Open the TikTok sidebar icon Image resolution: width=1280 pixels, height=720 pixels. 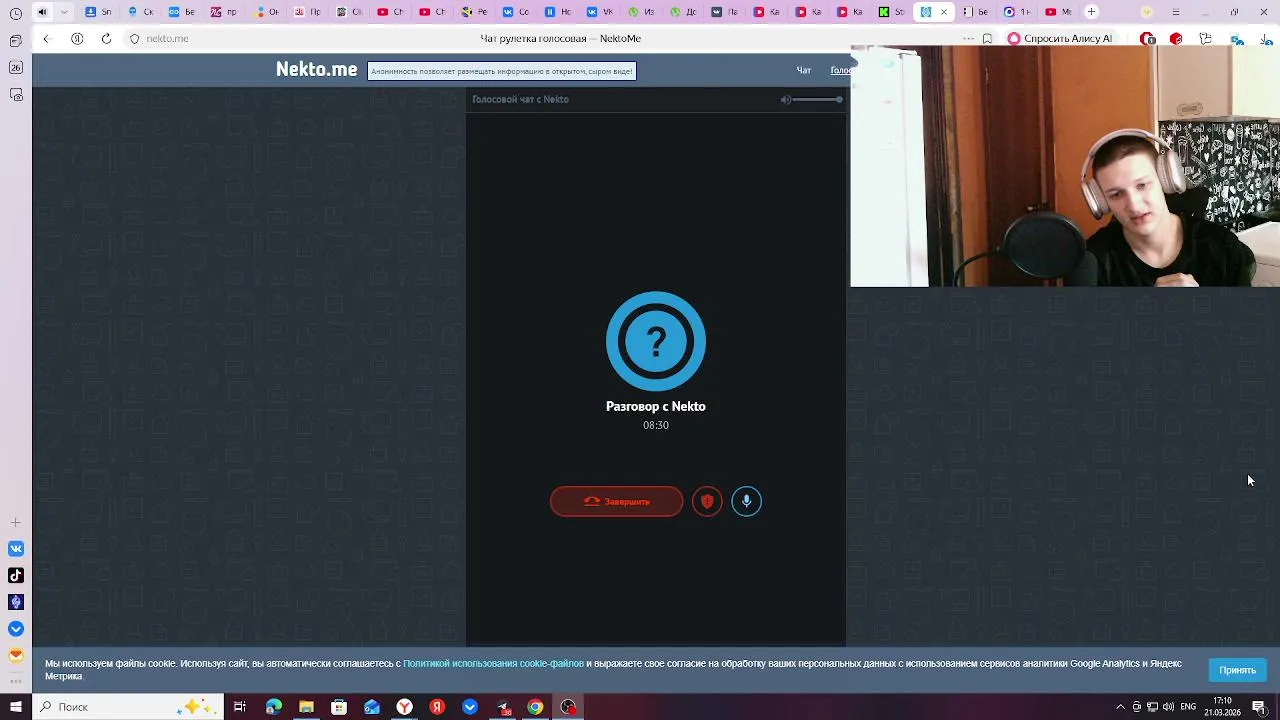click(x=16, y=575)
